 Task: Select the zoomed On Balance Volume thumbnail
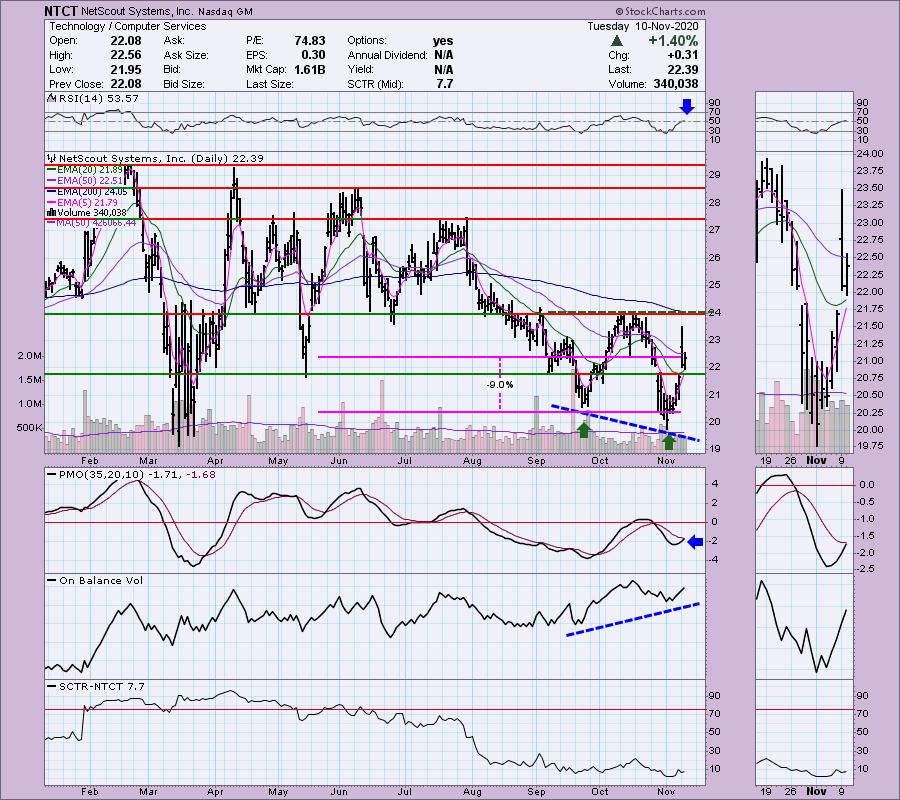[804, 628]
